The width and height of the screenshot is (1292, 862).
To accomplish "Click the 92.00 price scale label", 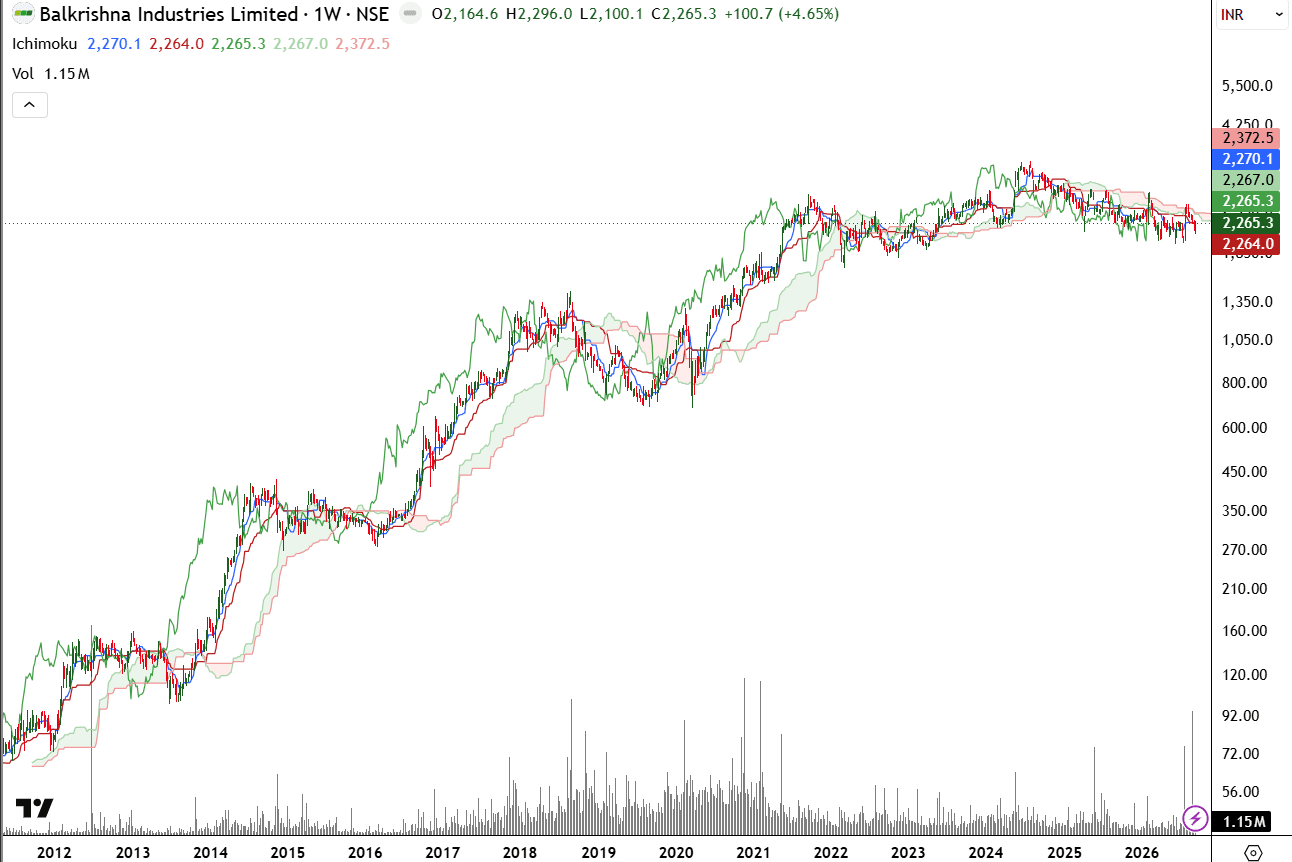I will pyautogui.click(x=1240, y=716).
